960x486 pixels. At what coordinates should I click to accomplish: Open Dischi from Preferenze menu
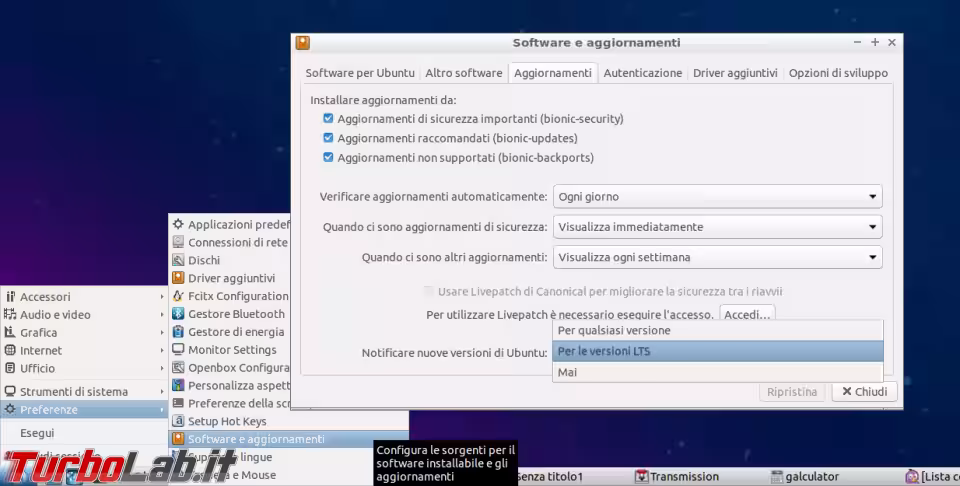point(230,260)
